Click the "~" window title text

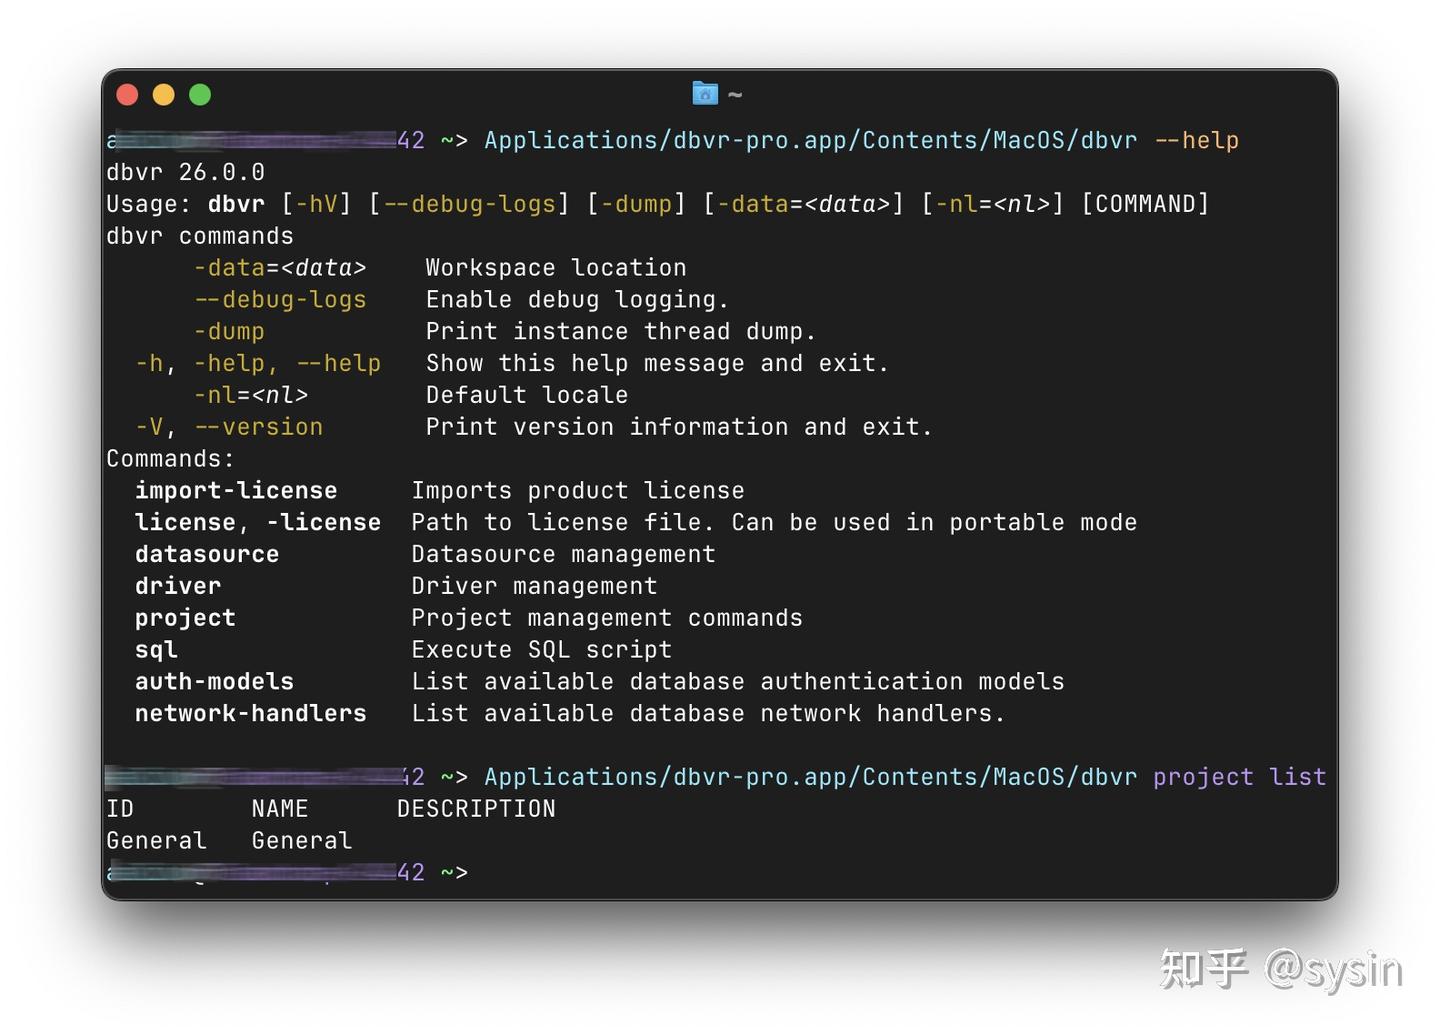point(735,95)
